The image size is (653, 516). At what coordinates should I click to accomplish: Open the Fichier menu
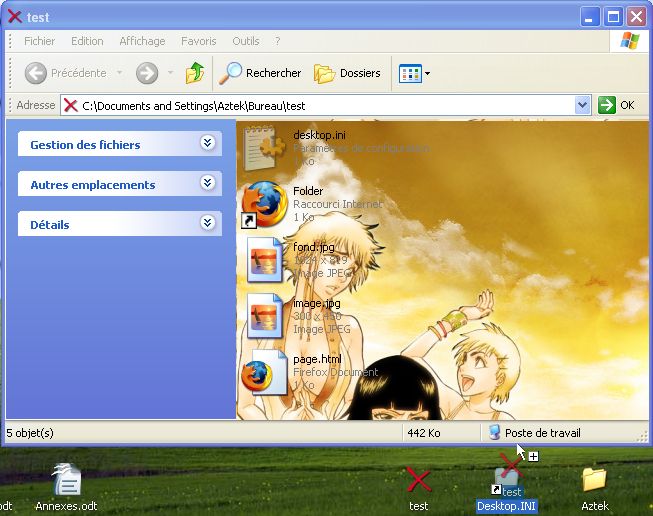40,41
